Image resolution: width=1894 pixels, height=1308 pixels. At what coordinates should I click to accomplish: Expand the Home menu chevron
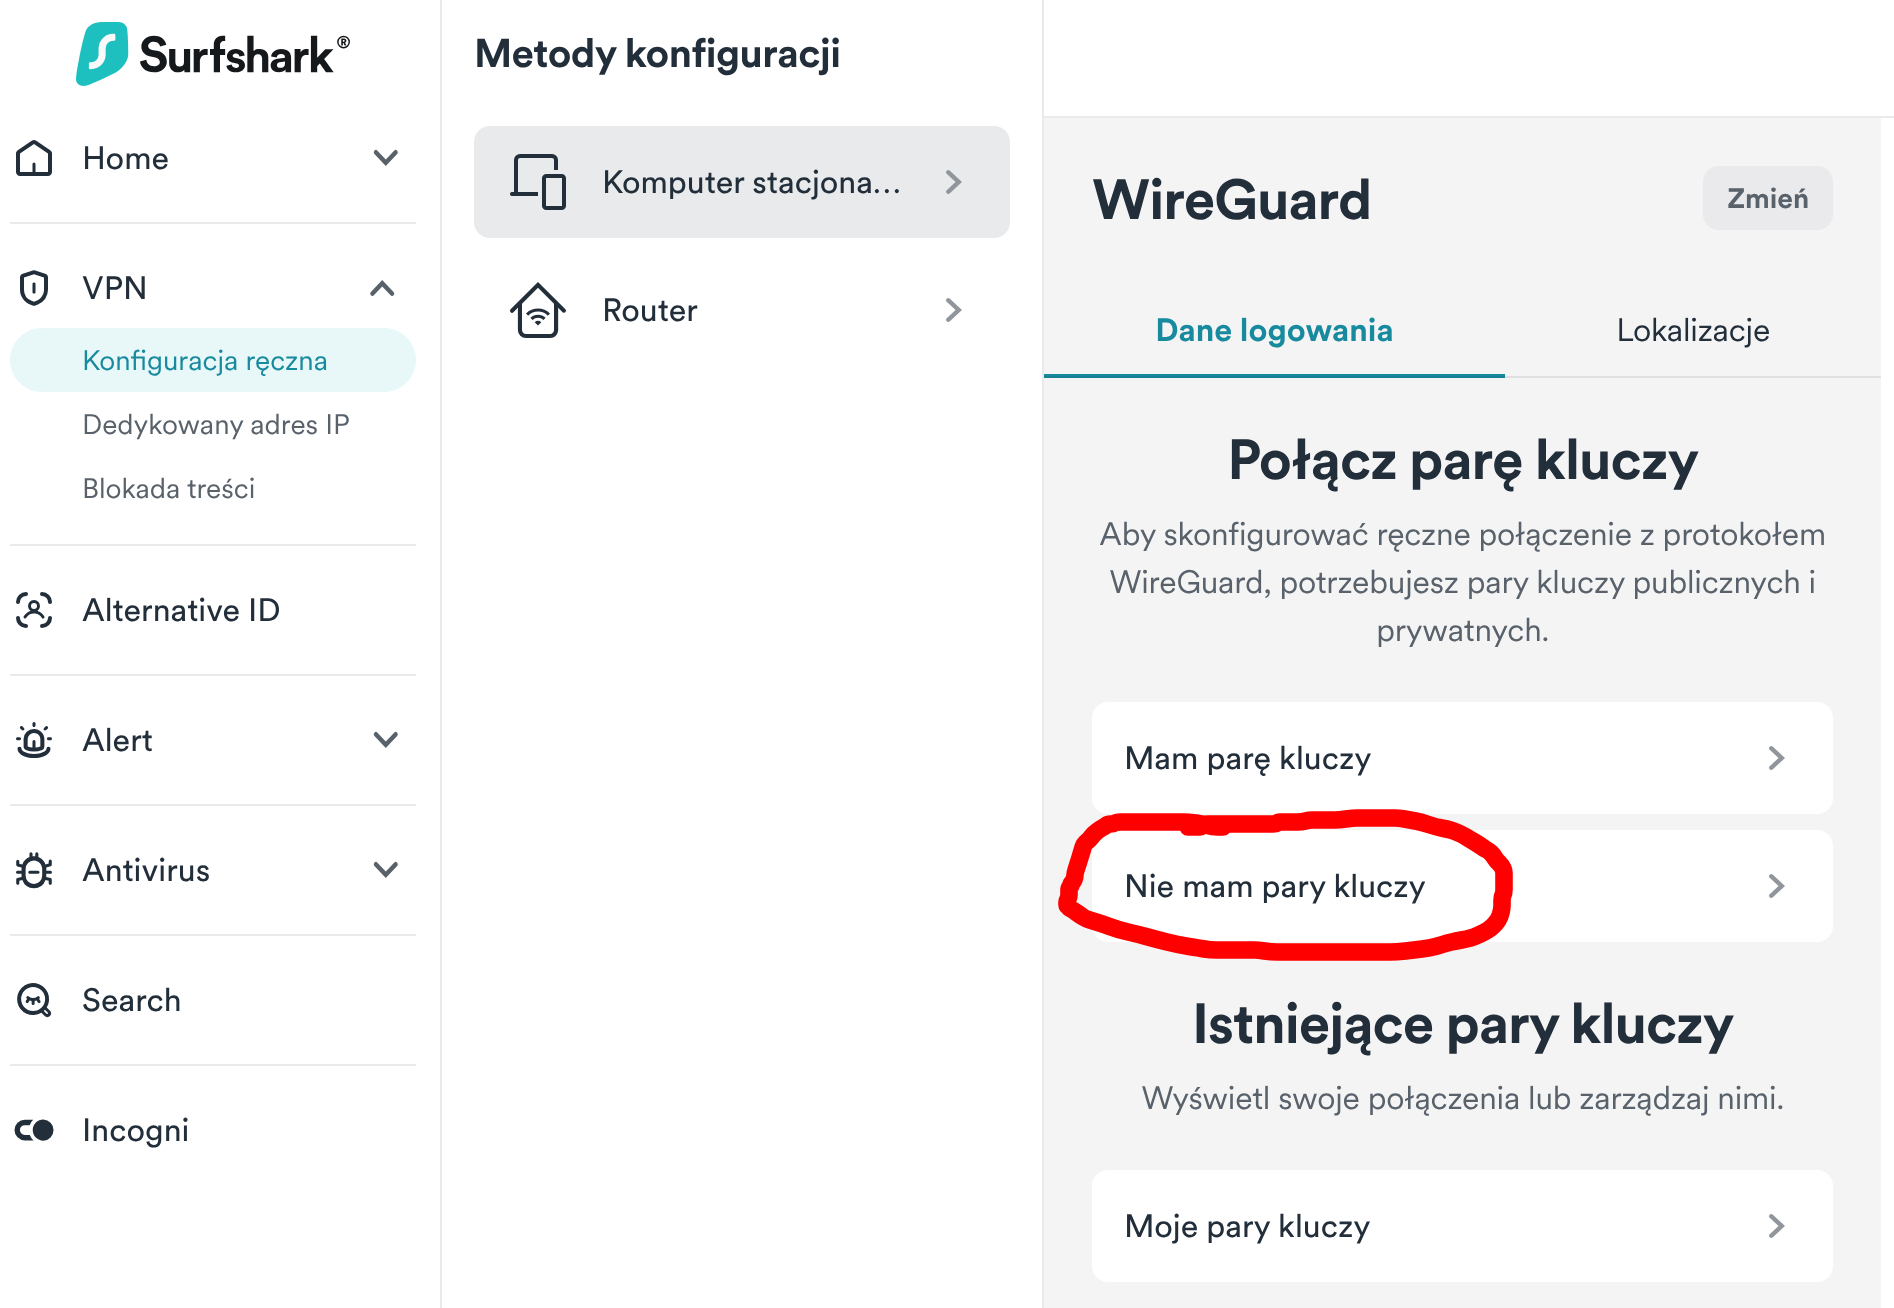(385, 158)
